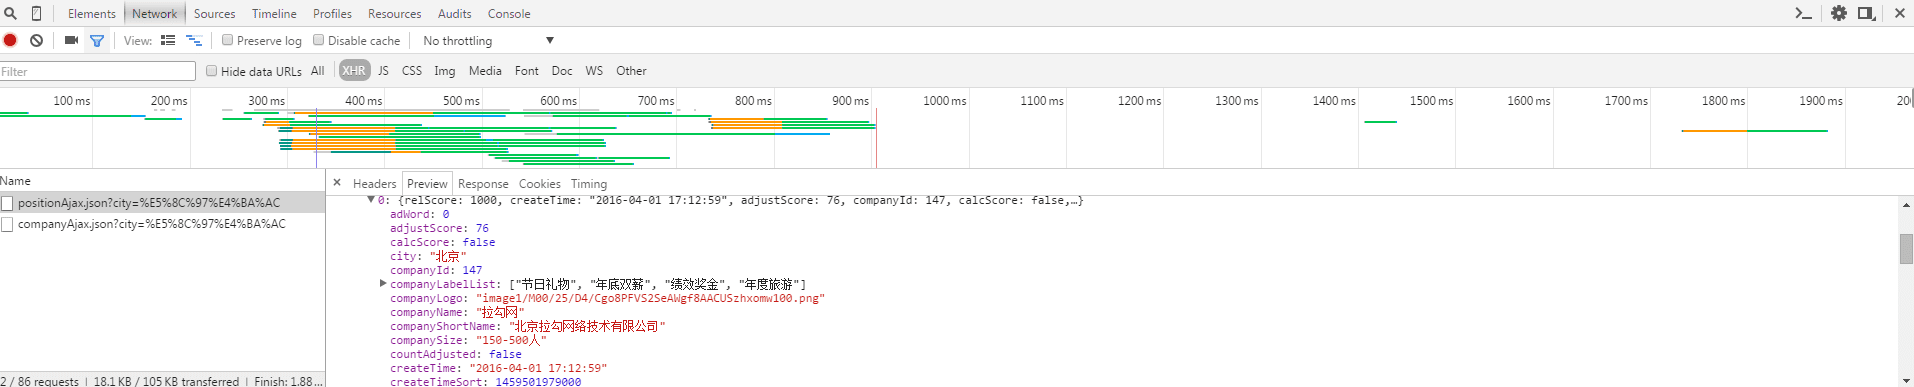Screen dimensions: 1914x387
Task: Switch to the Elements panel
Action: (x=91, y=14)
